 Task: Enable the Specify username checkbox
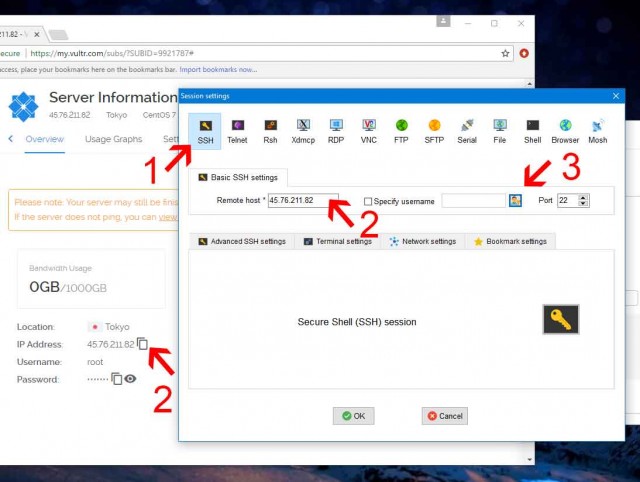point(368,201)
